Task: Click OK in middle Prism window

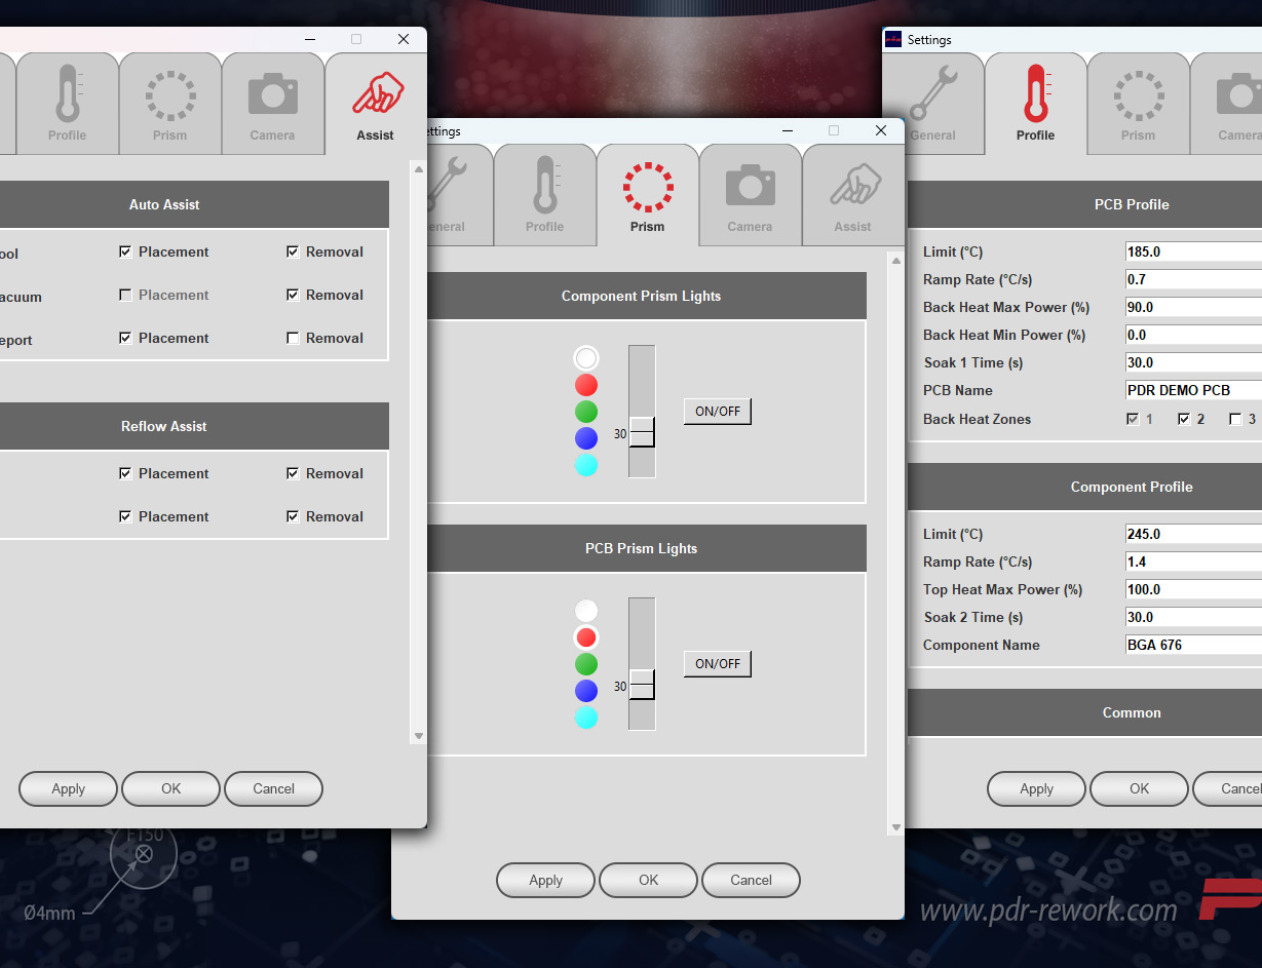Action: coord(649,880)
